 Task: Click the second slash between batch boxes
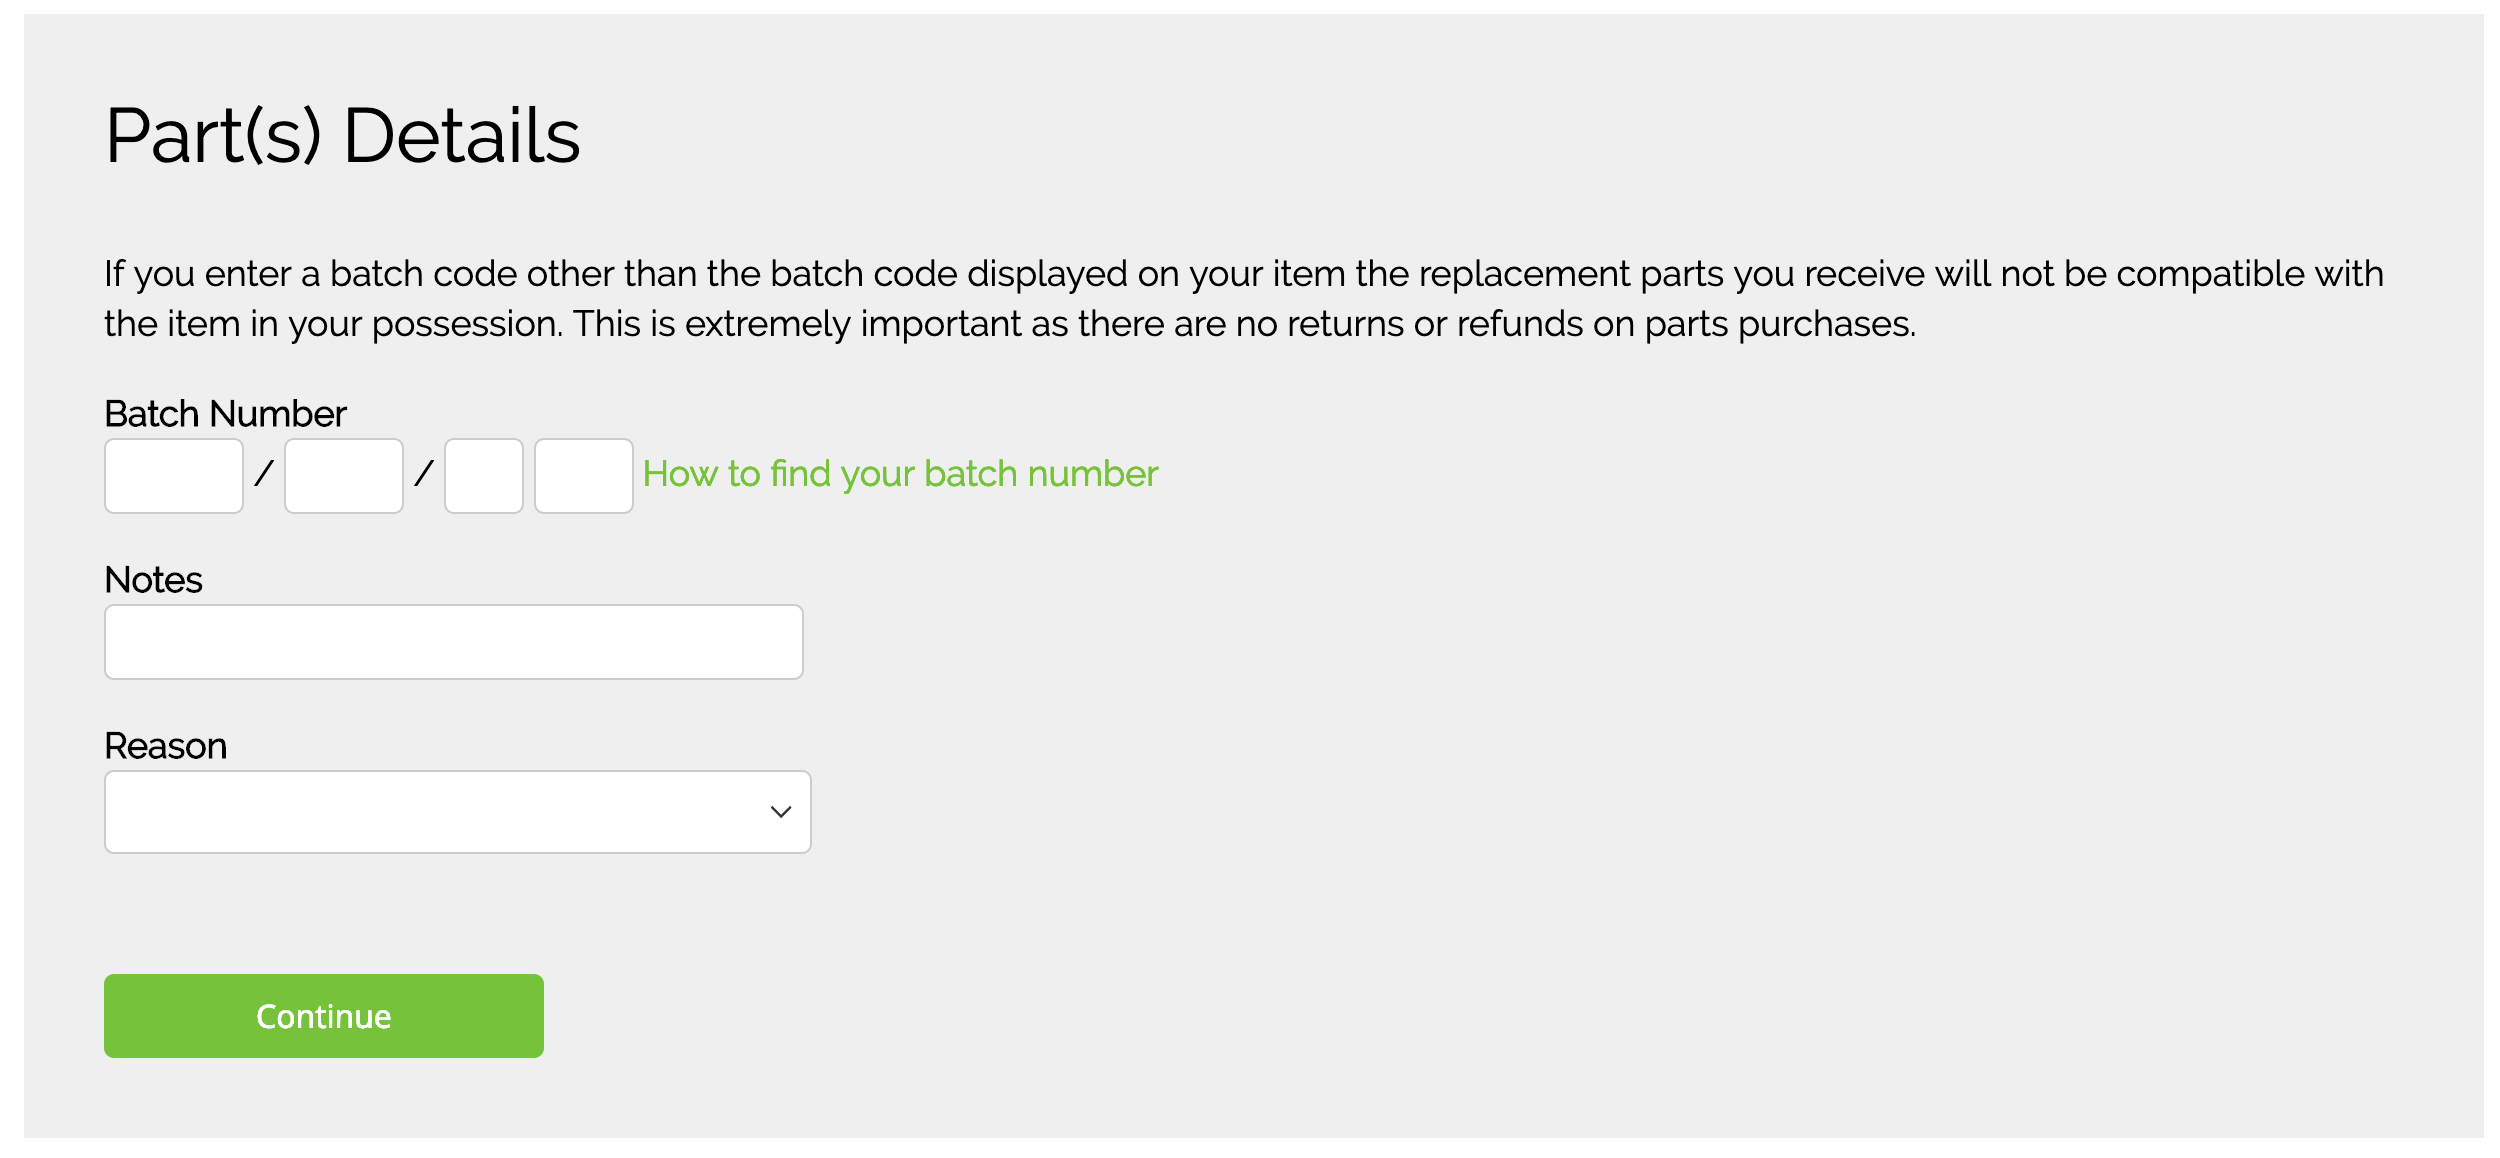point(424,474)
